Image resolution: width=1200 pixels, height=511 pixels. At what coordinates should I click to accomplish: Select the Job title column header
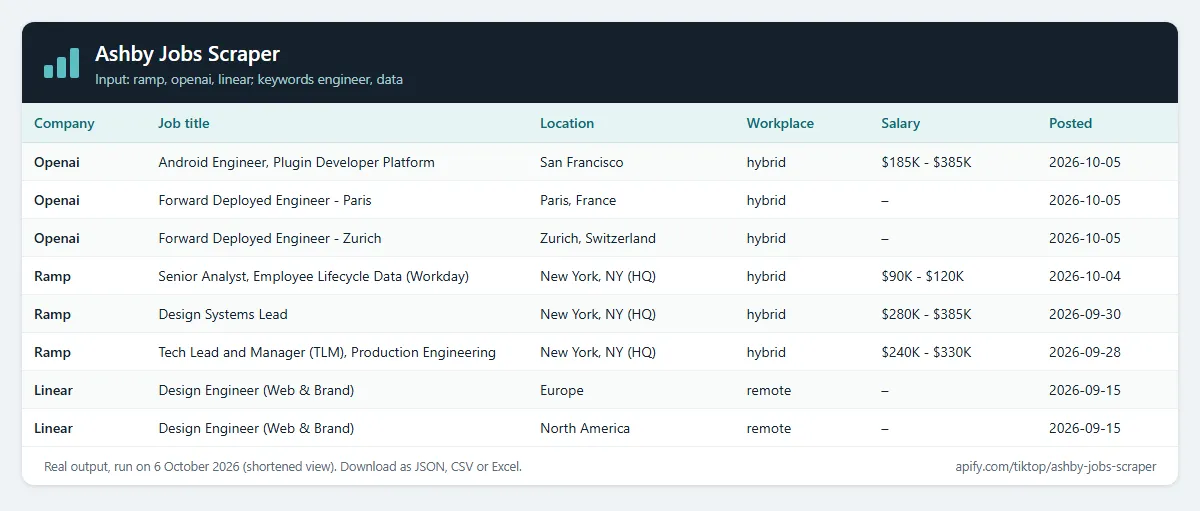(x=184, y=124)
